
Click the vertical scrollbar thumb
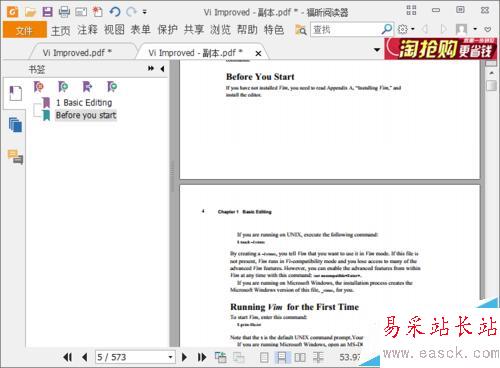[491, 85]
